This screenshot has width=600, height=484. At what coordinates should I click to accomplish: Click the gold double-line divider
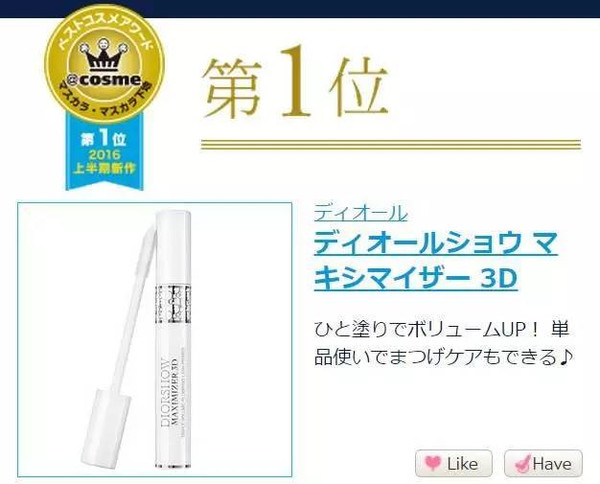pos(391,144)
